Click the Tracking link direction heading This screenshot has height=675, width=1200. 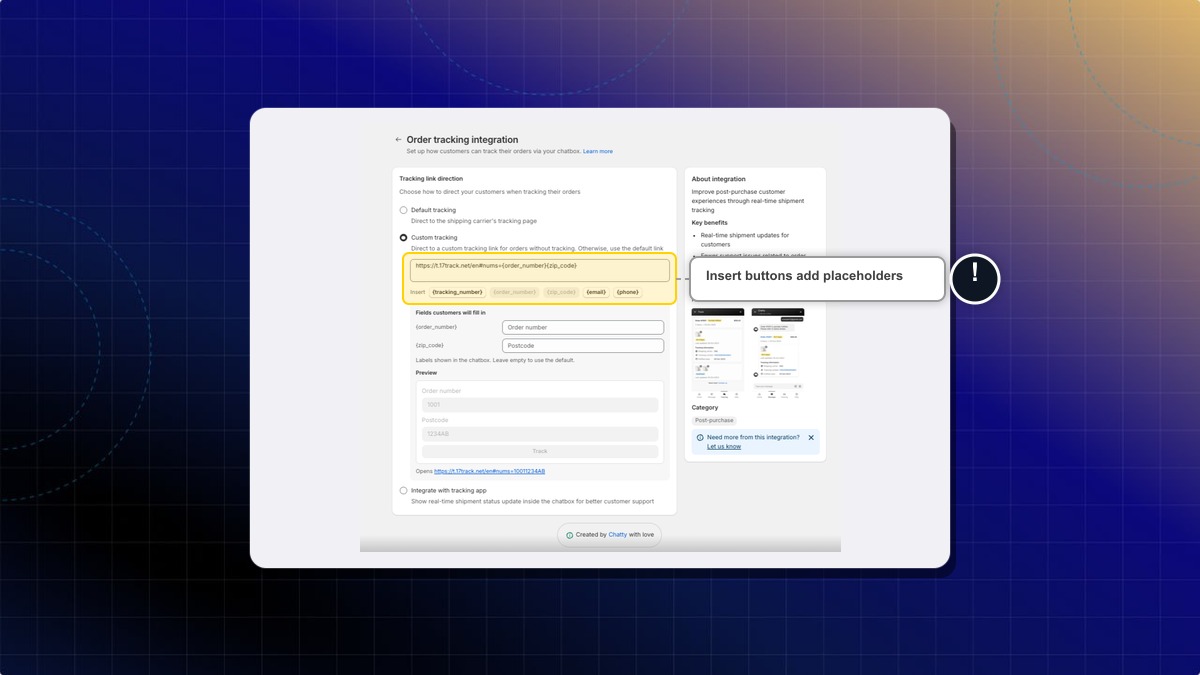coord(431,179)
